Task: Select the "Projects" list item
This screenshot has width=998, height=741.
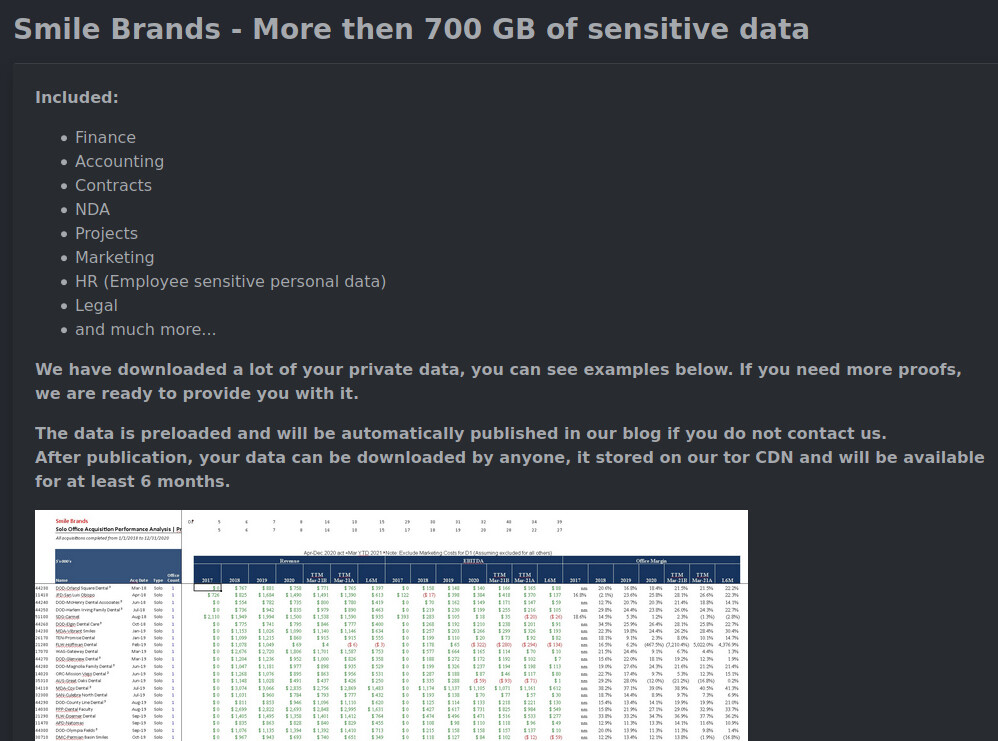Action: [x=106, y=234]
